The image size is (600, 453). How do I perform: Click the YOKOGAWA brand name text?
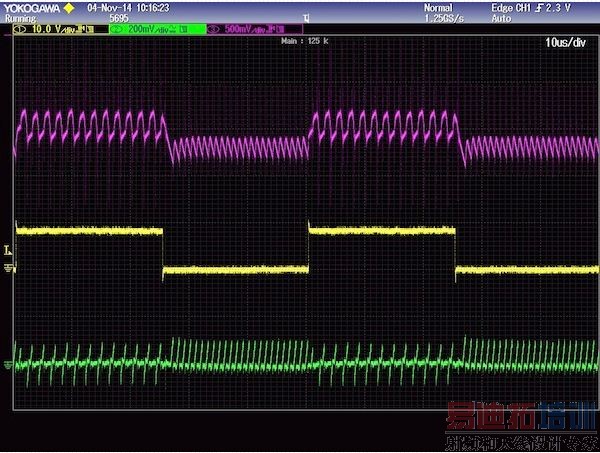(x=32, y=8)
